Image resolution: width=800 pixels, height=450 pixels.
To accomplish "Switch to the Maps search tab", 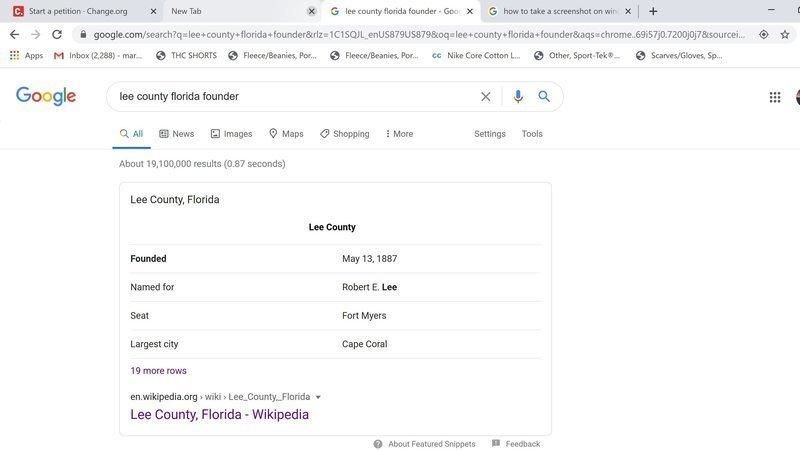I will 286,134.
